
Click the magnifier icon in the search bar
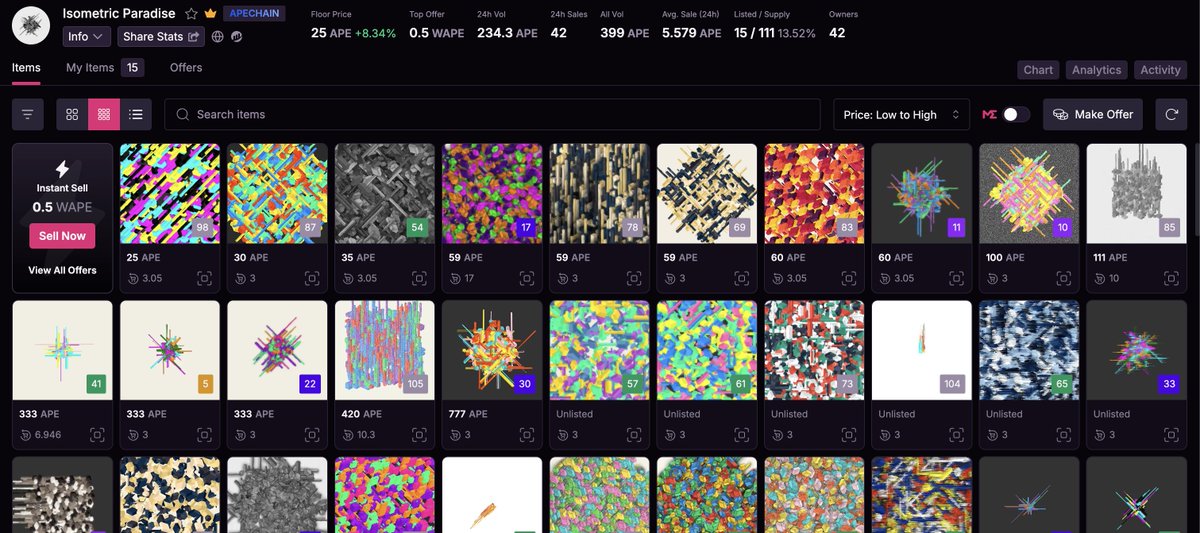coord(183,115)
